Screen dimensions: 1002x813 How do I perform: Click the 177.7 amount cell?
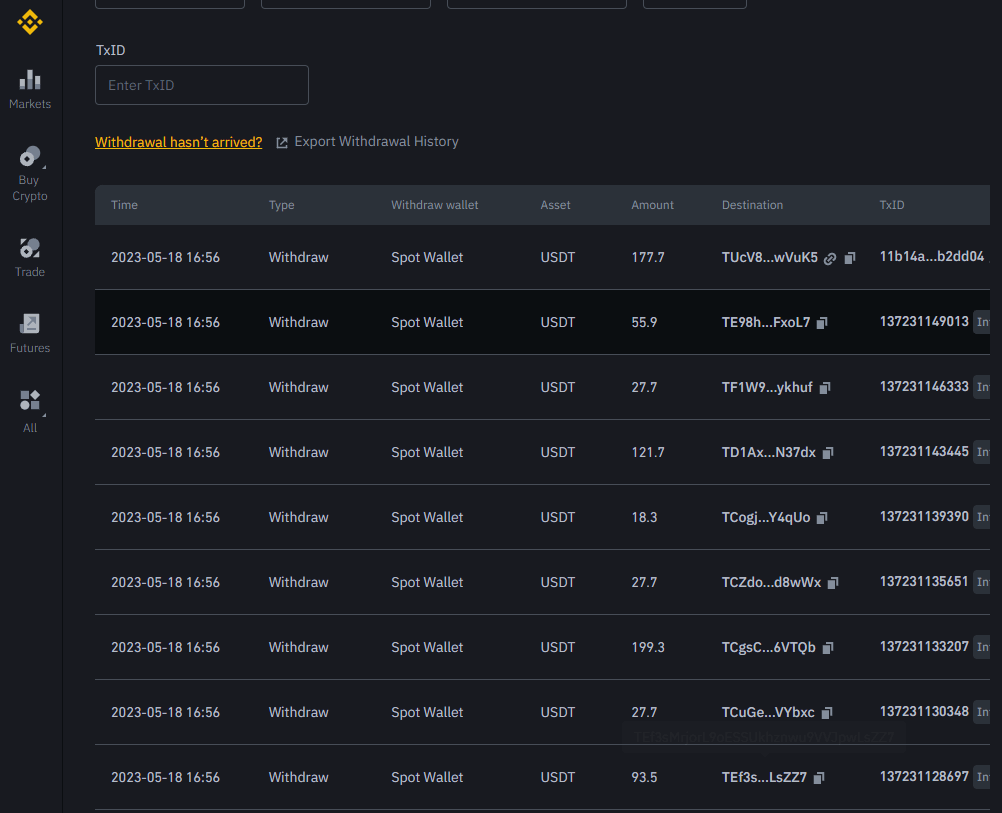tap(648, 258)
